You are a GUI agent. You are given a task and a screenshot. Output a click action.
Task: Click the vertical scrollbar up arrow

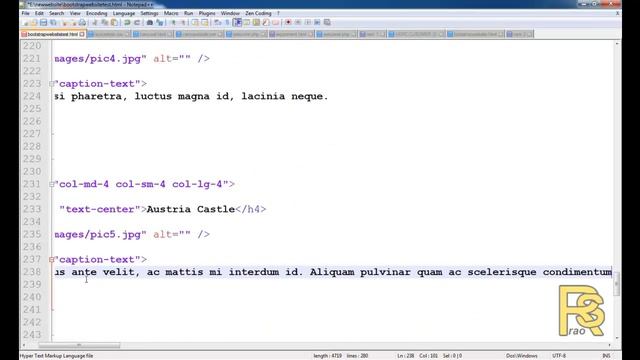click(617, 44)
